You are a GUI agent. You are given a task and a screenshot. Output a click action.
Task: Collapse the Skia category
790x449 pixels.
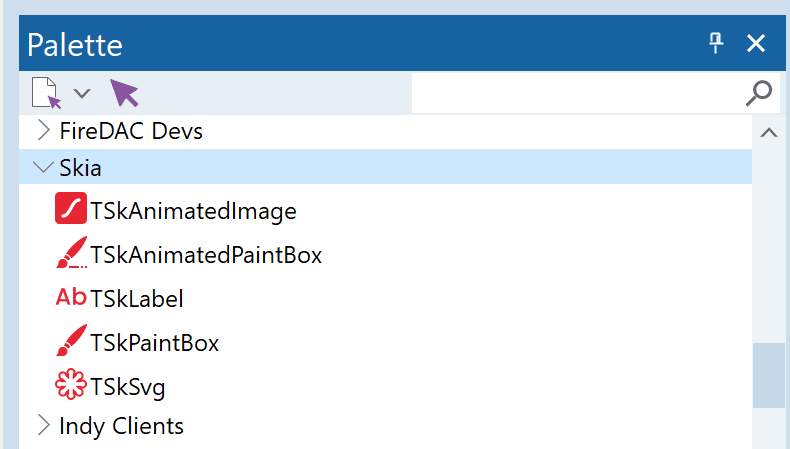click(43, 167)
